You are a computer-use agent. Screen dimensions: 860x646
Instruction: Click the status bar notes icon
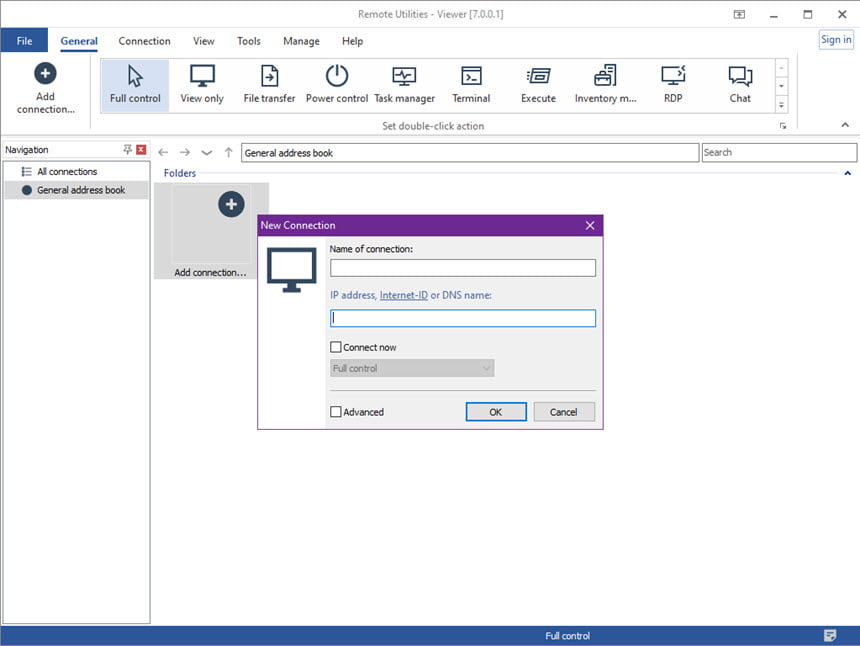830,636
